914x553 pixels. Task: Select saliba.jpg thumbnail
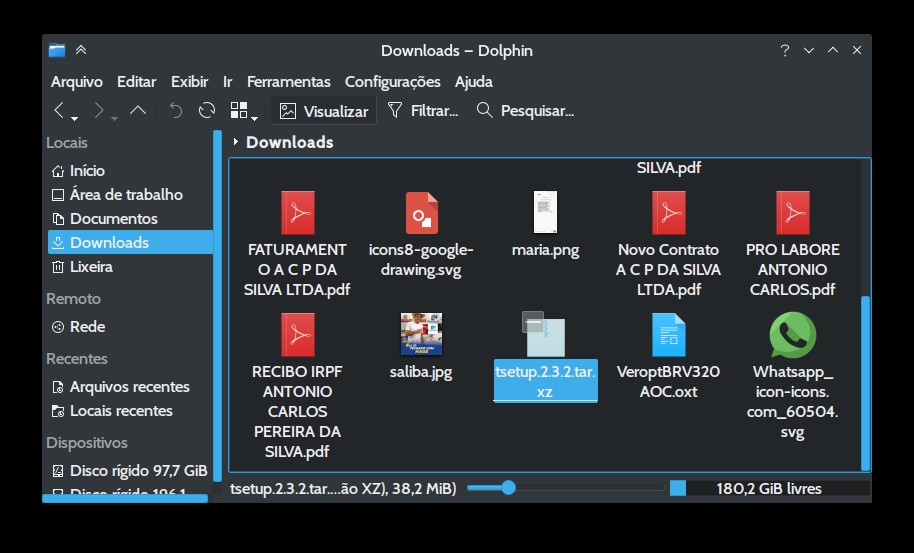[x=421, y=334]
